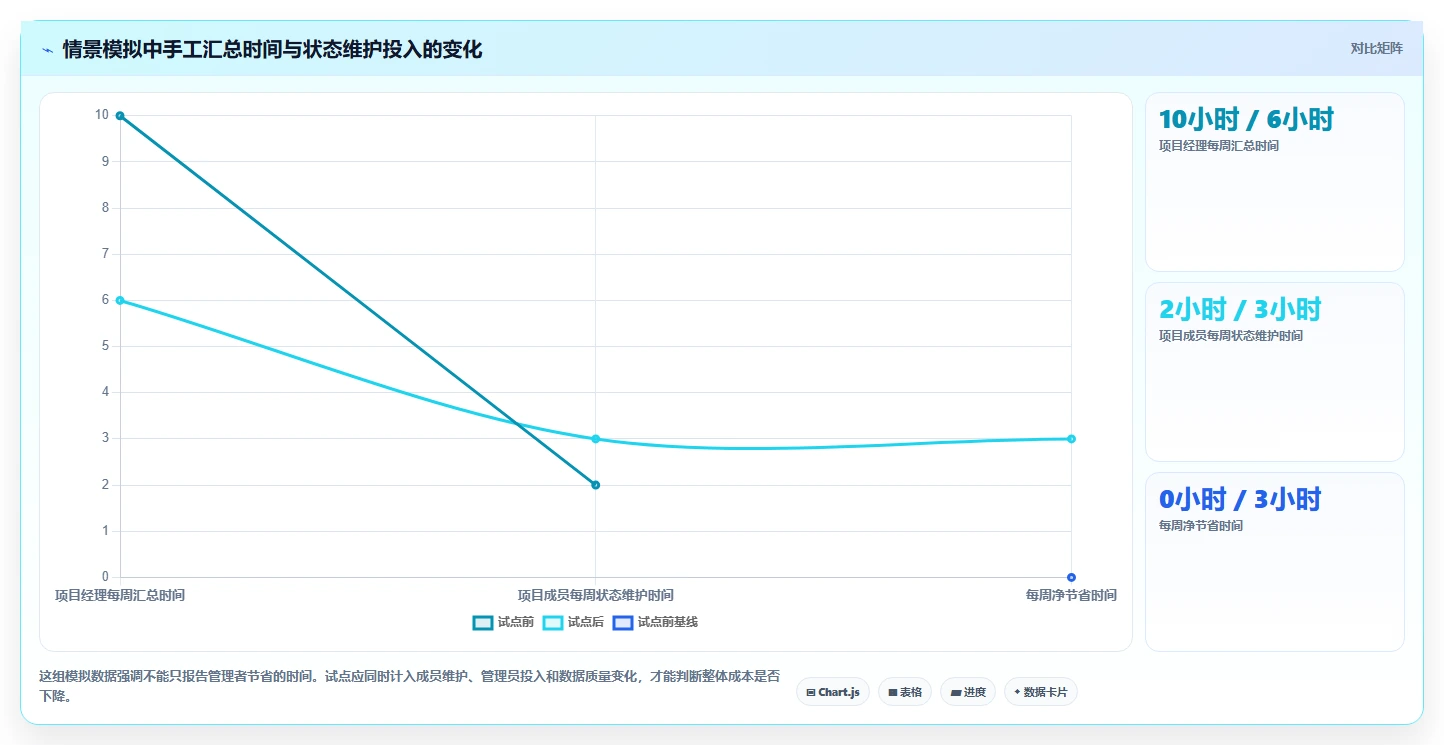Click the description paragraph starting 这组模拟数据
The width and height of the screenshot is (1444, 745).
(x=410, y=685)
